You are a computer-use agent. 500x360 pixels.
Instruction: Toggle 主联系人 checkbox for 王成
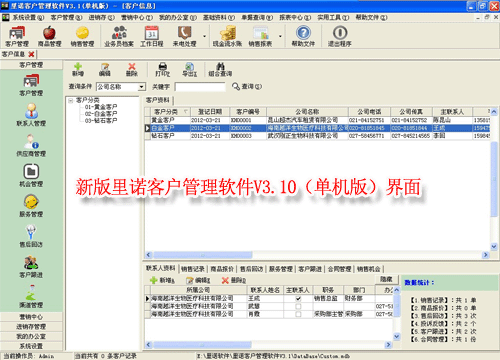pos(298,299)
